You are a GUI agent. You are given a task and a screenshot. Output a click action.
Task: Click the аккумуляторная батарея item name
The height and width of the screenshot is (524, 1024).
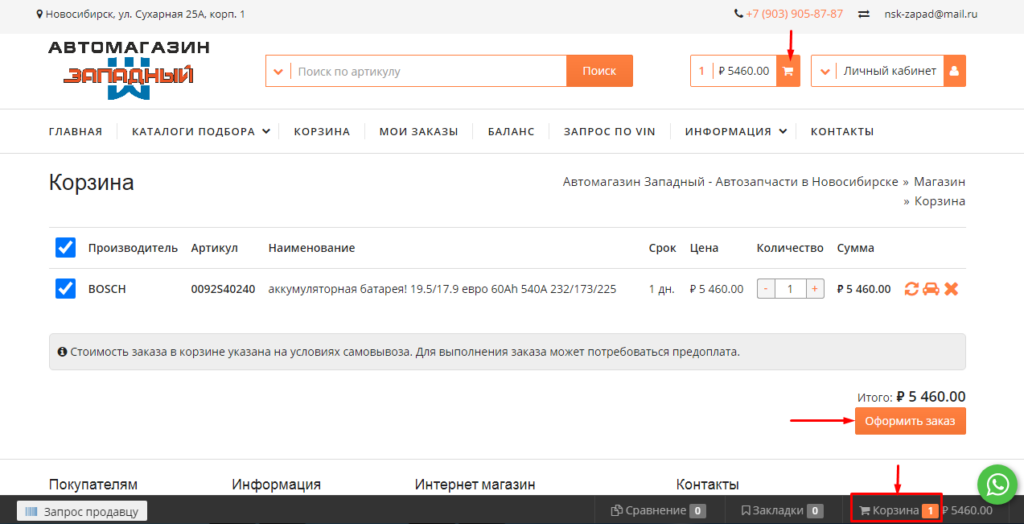click(442, 289)
